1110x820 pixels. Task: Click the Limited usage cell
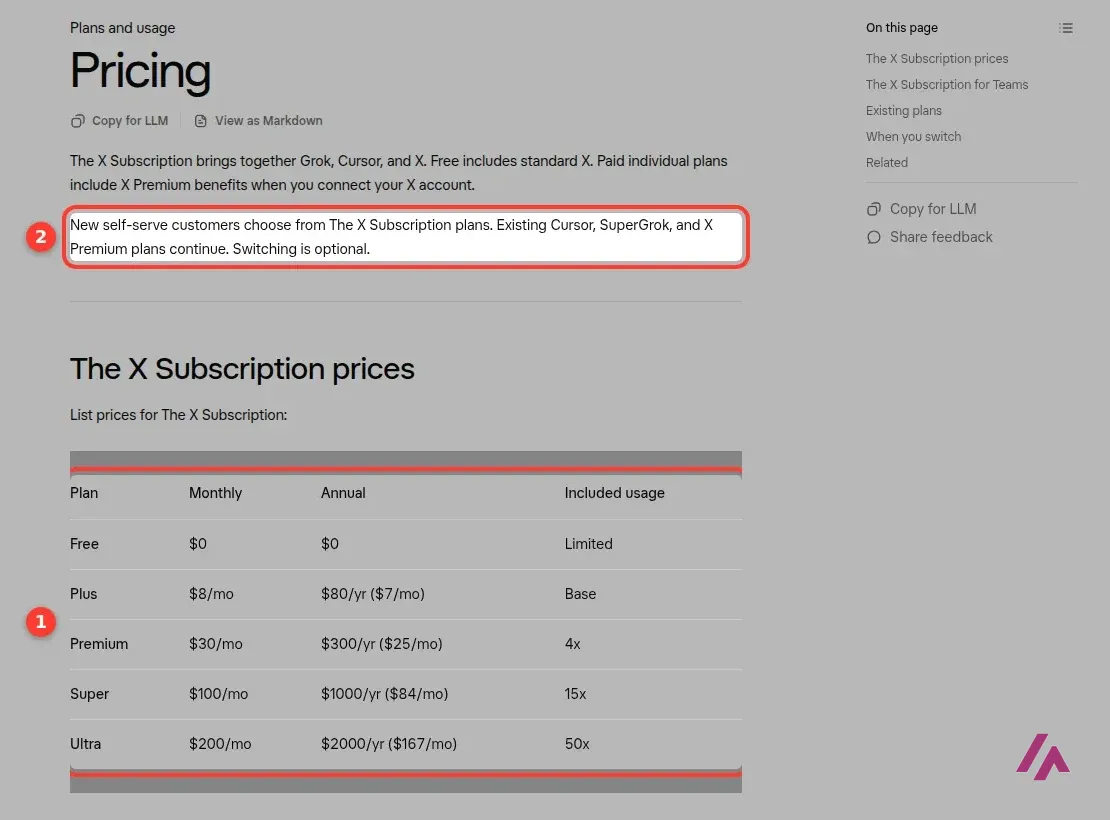(x=588, y=544)
